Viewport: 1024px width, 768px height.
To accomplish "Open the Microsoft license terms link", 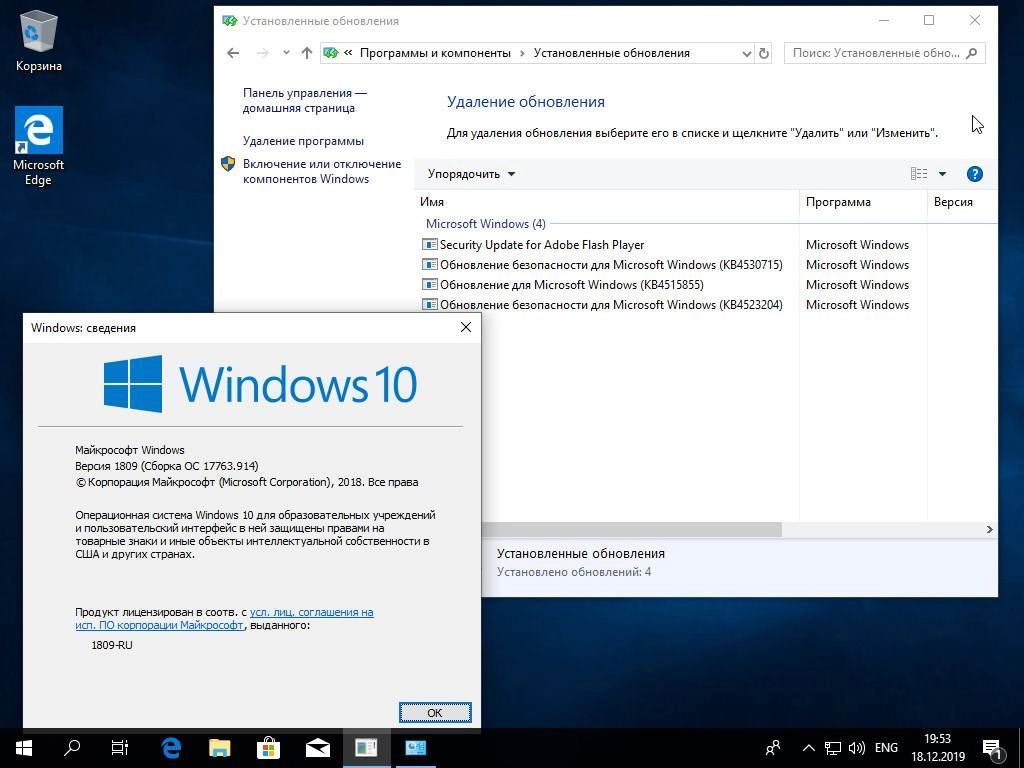I will (225, 618).
